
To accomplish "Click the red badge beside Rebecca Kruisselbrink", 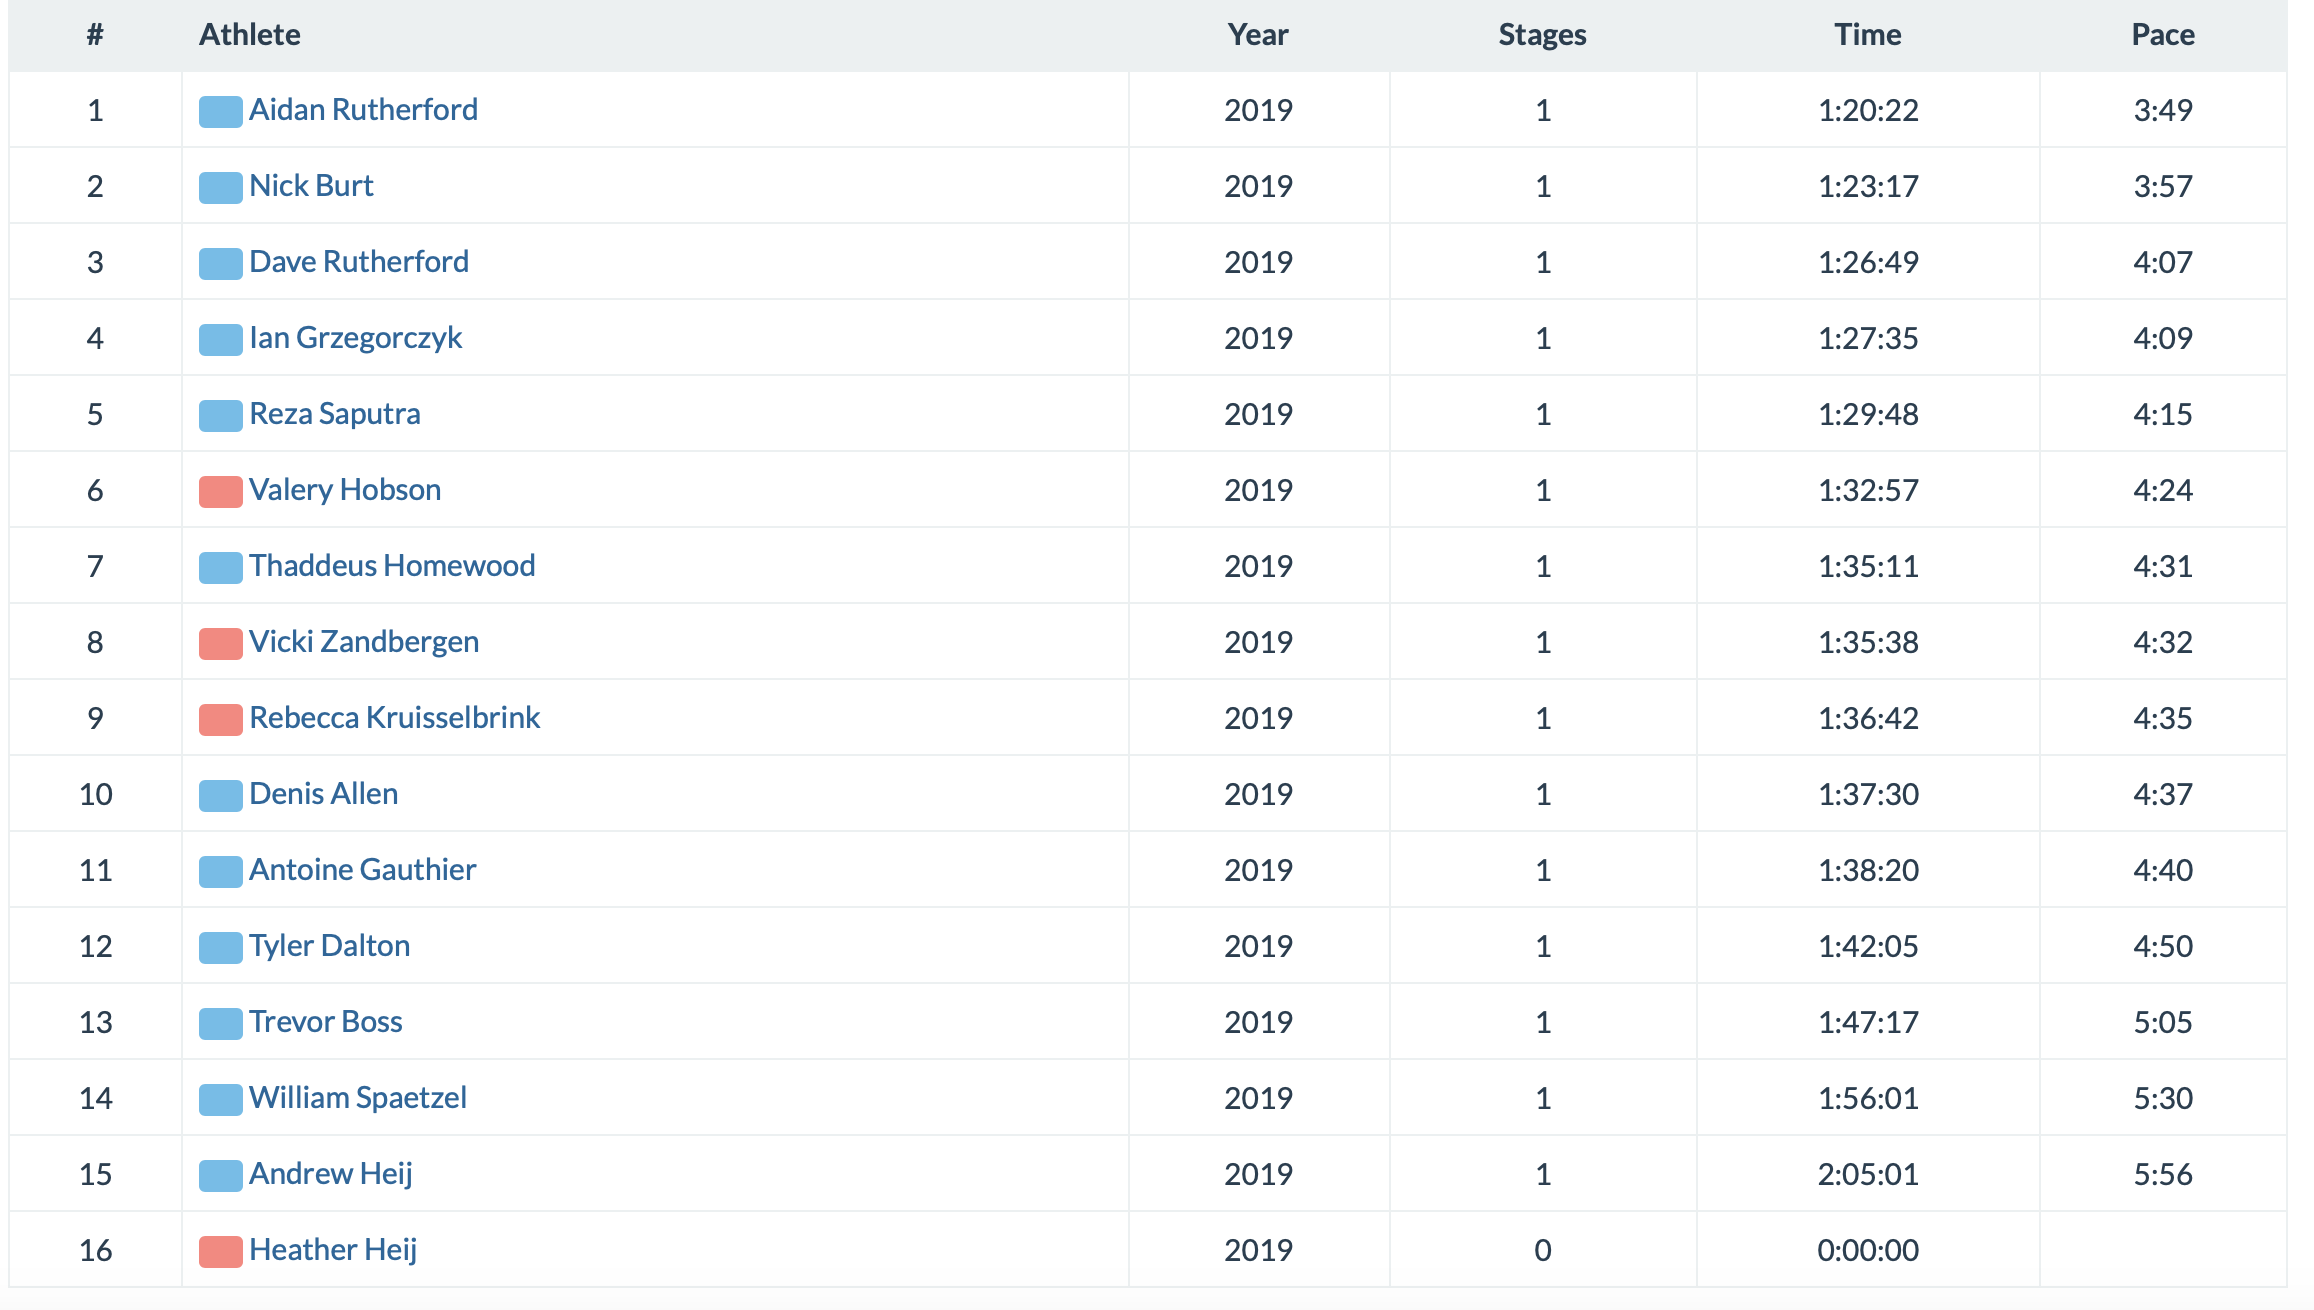I will click(x=220, y=719).
